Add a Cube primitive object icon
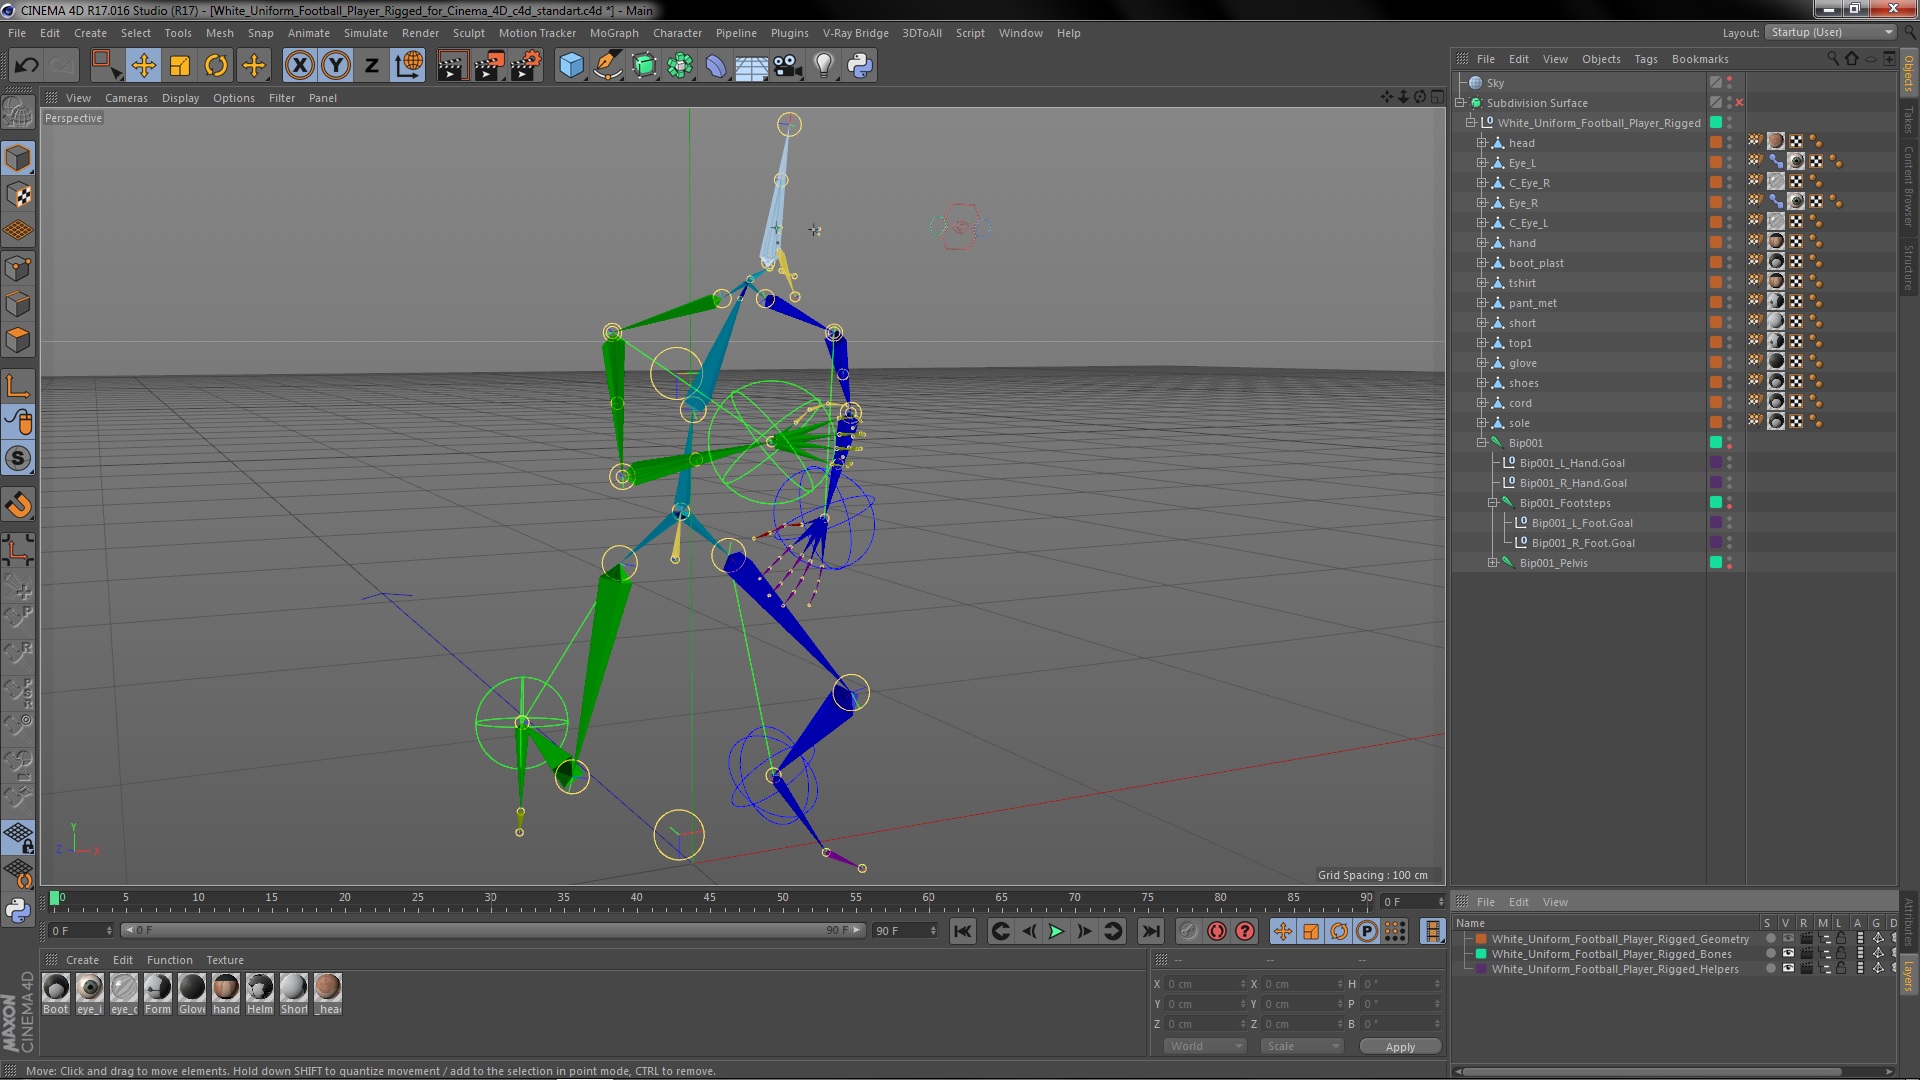The width and height of the screenshot is (1920, 1080). click(x=571, y=66)
